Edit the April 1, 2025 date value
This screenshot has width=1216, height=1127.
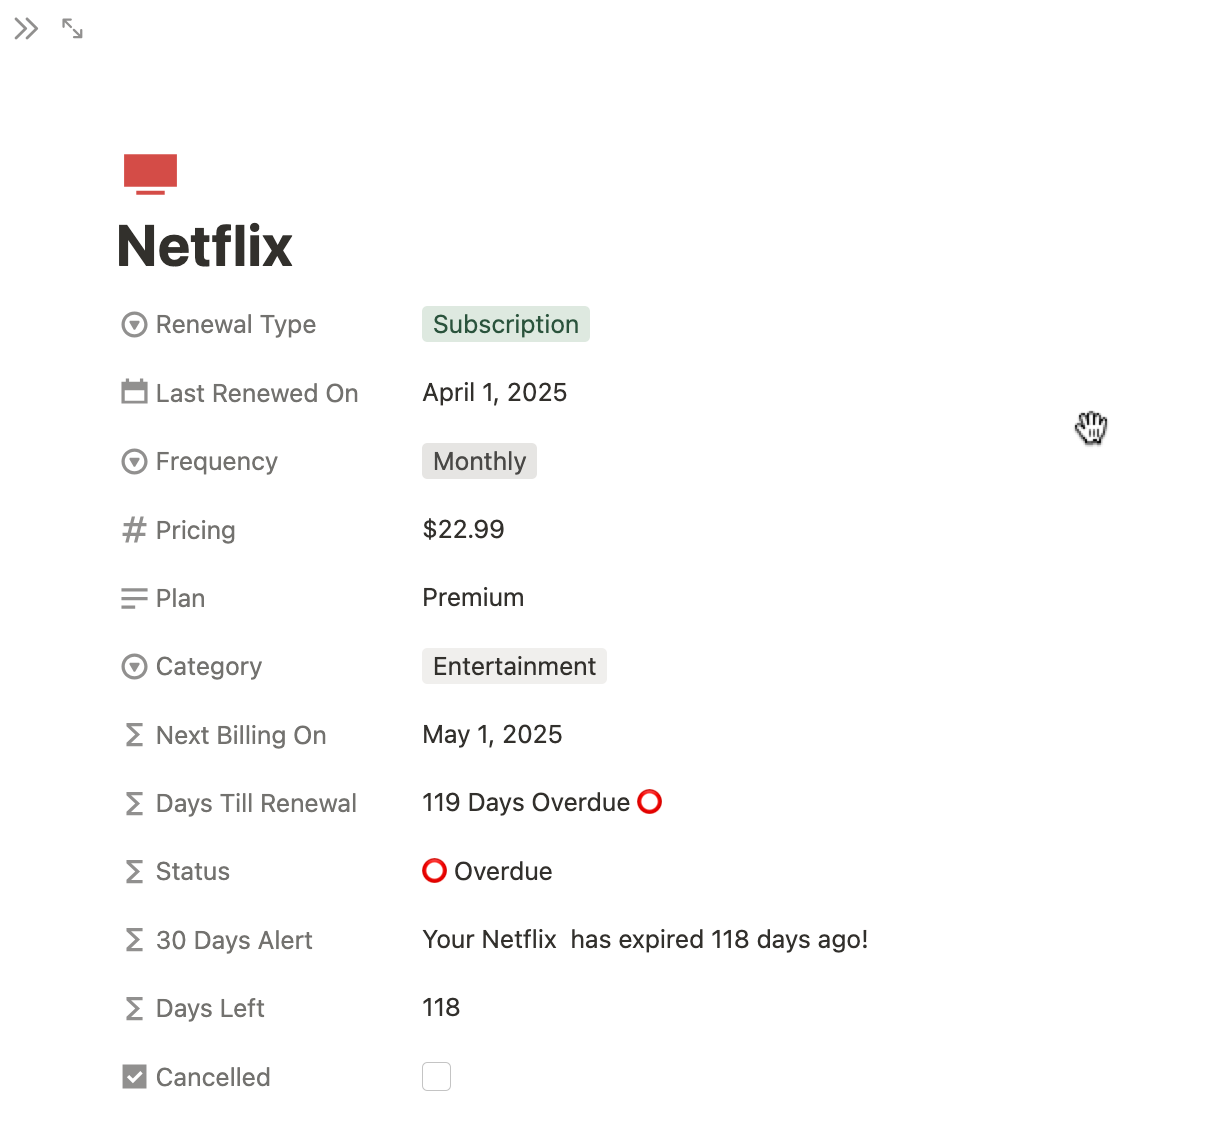tap(494, 392)
